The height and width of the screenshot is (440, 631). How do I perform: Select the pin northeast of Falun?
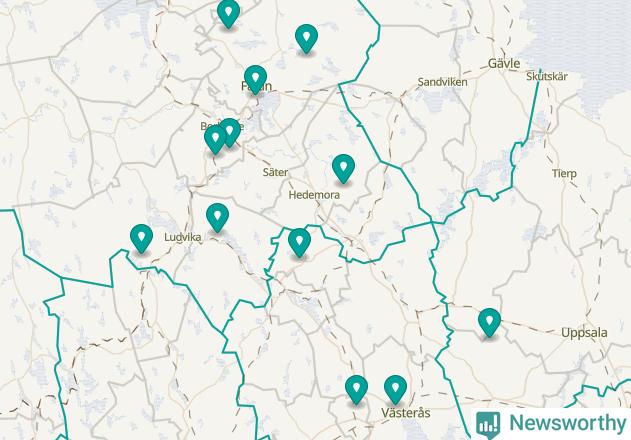point(306,38)
